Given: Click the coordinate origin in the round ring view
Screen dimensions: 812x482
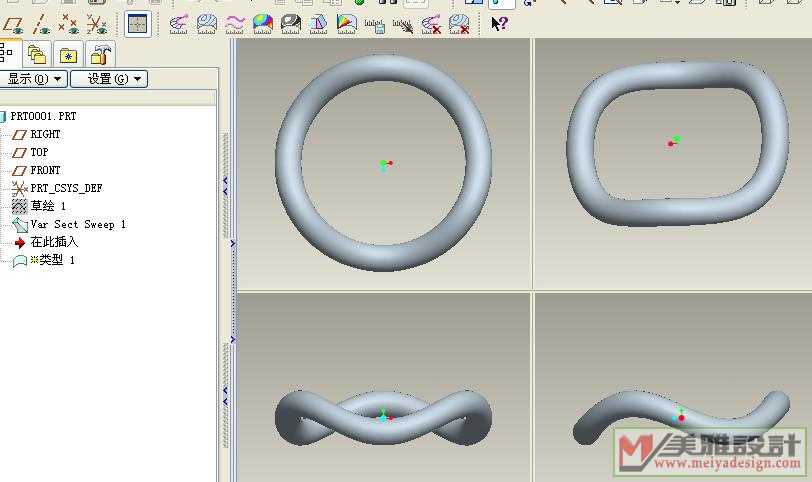Looking at the screenshot, I should [x=384, y=165].
